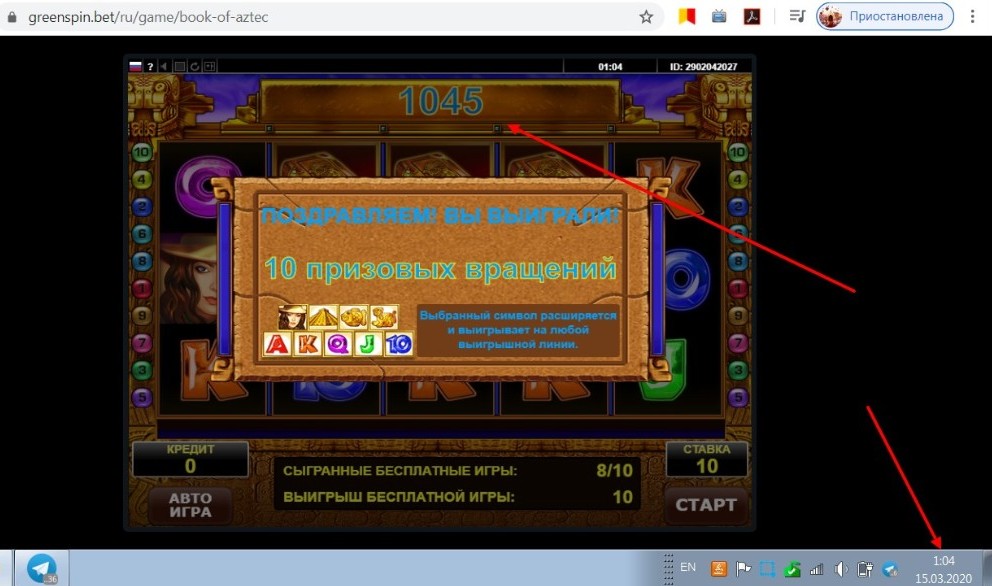
Task: Click the yellow-red bookmark extension icon
Action: pos(687,16)
